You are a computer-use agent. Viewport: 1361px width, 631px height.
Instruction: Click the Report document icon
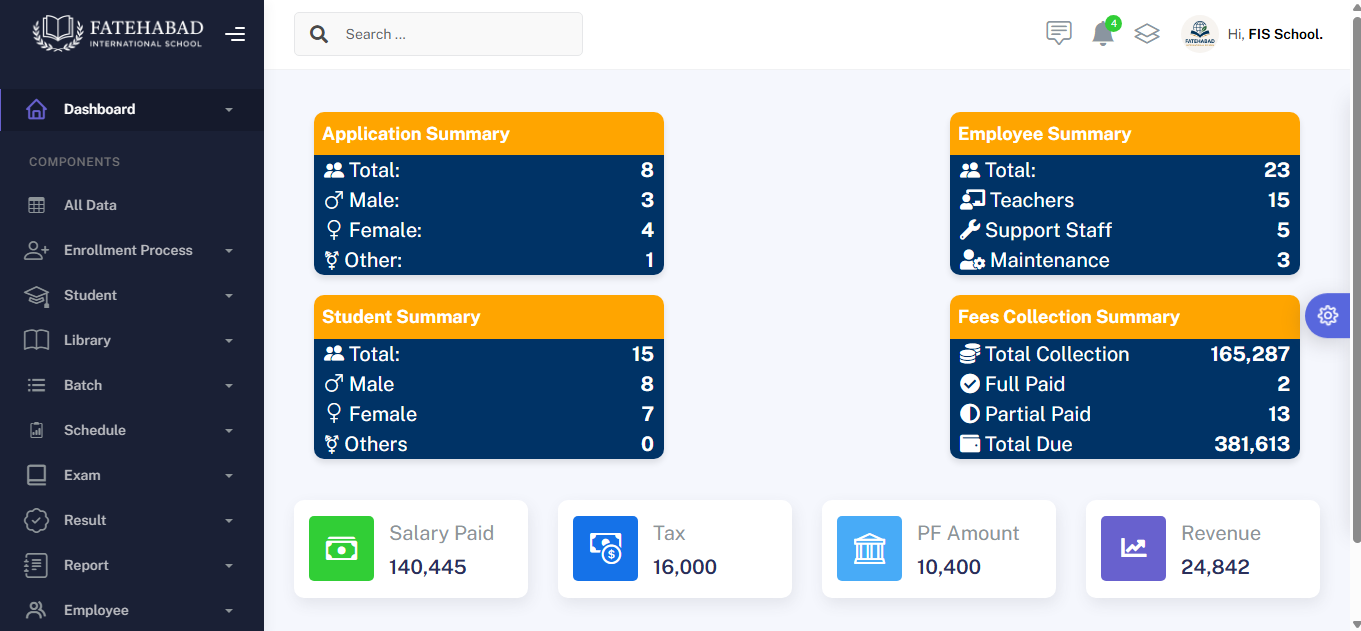[36, 565]
